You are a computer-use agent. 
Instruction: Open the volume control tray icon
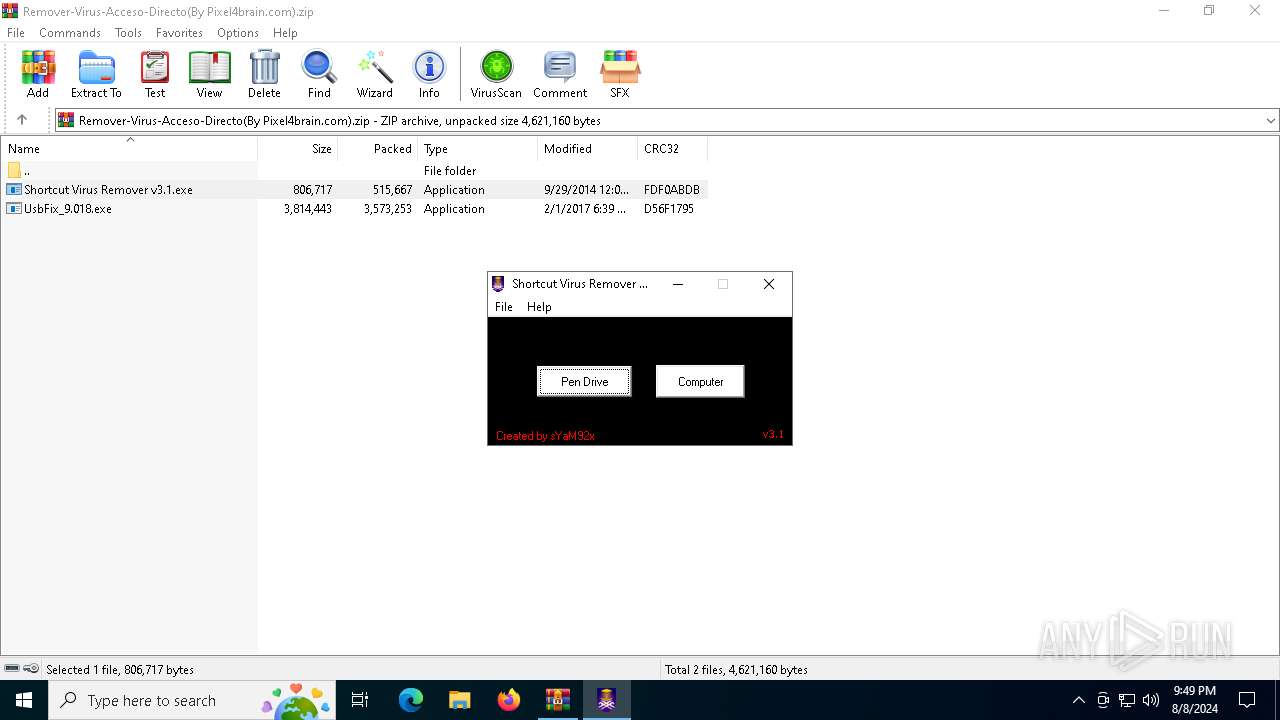[1151, 700]
